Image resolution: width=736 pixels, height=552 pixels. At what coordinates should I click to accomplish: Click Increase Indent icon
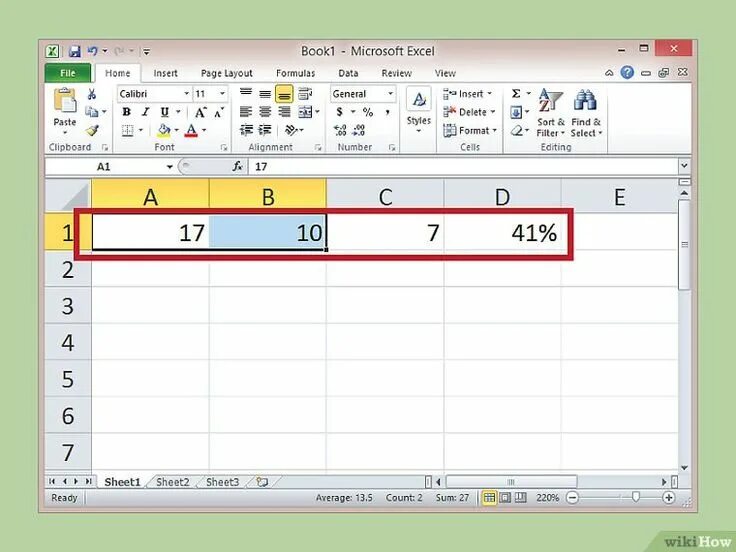pos(265,130)
